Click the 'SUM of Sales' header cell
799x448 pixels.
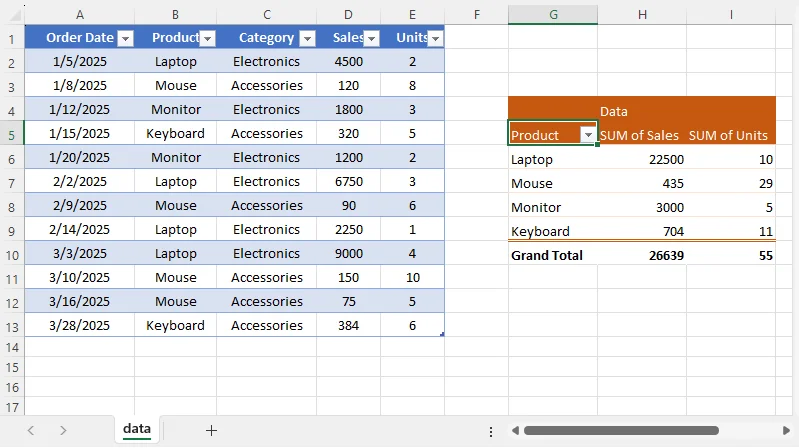pyautogui.click(x=642, y=135)
